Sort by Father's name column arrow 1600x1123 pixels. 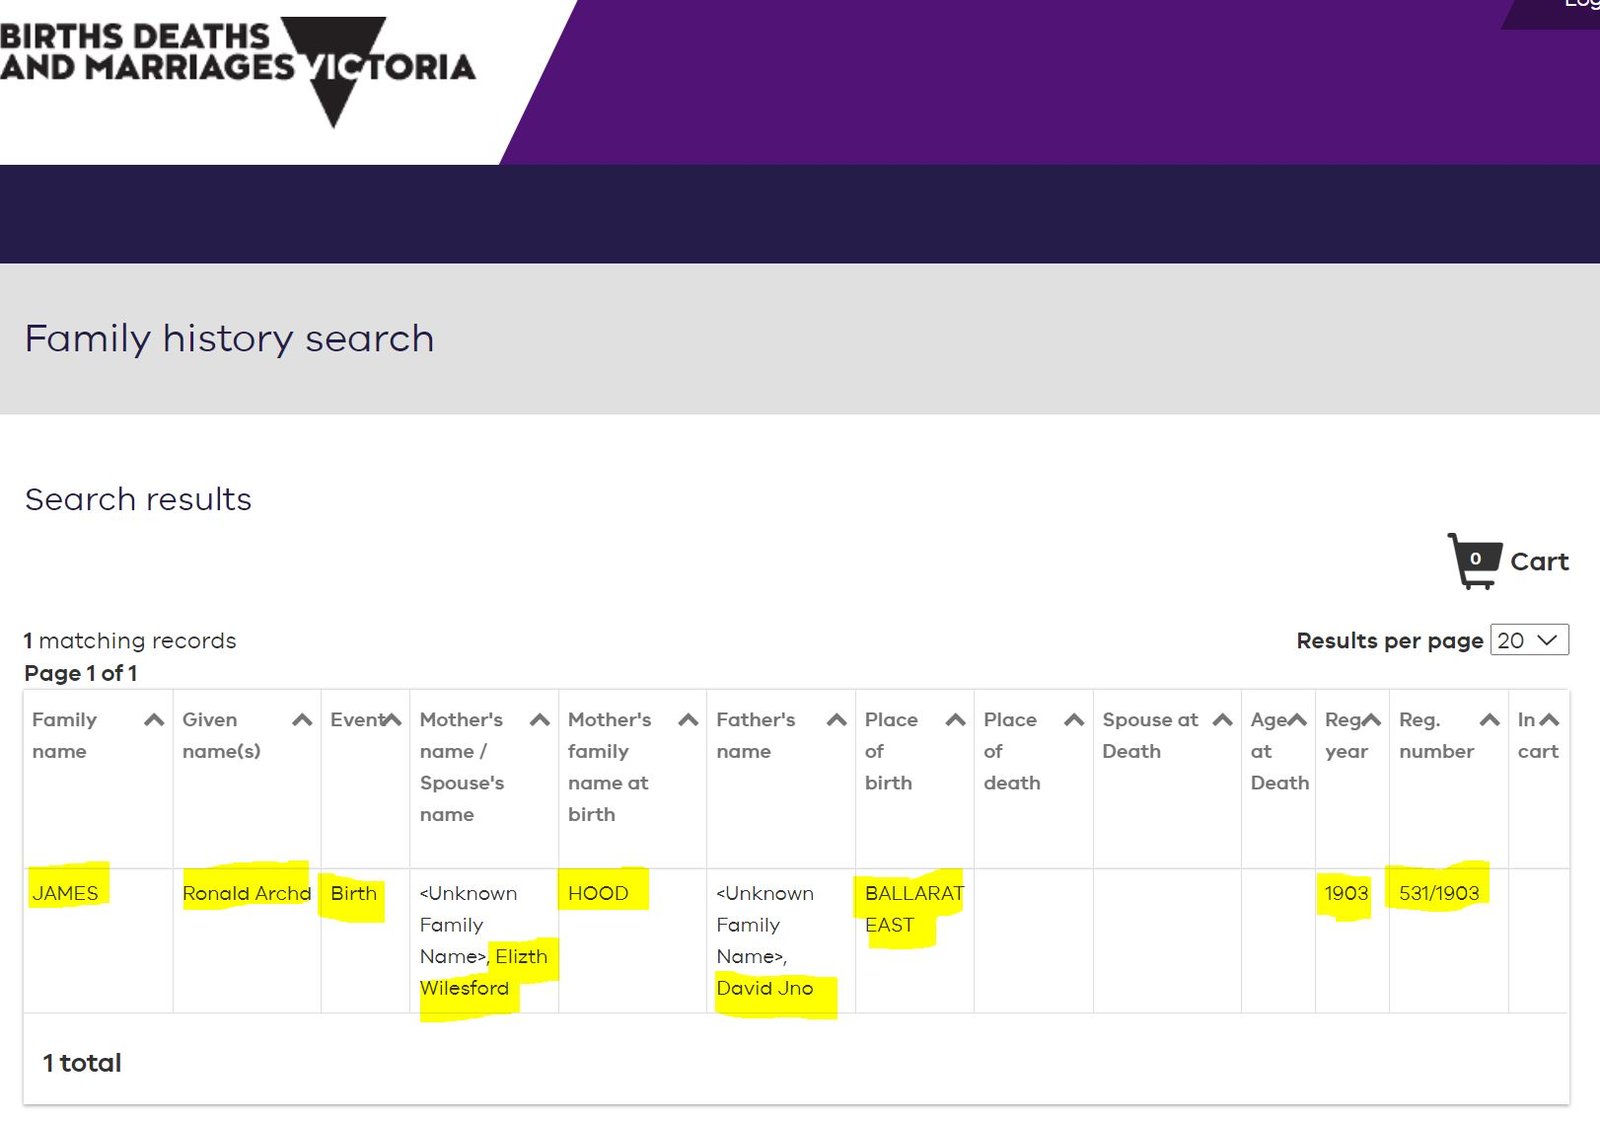click(837, 720)
